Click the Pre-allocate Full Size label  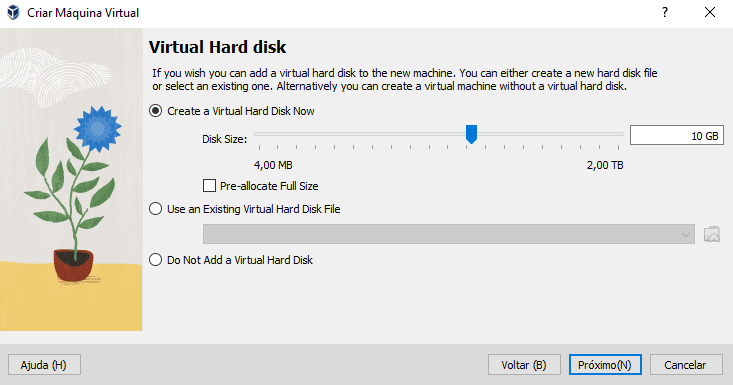pos(269,186)
